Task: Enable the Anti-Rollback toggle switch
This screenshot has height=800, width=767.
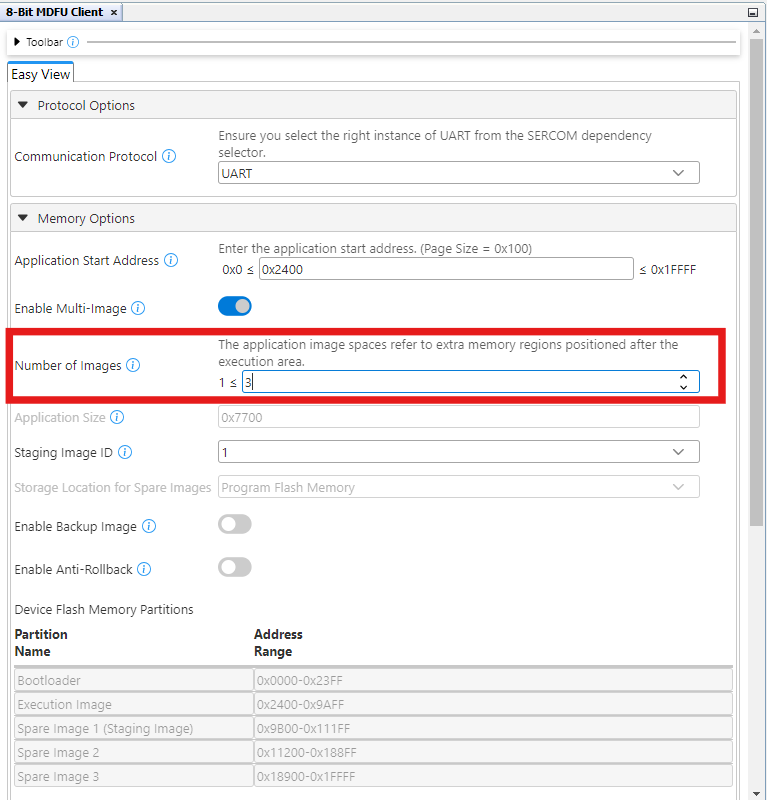Action: [x=235, y=568]
